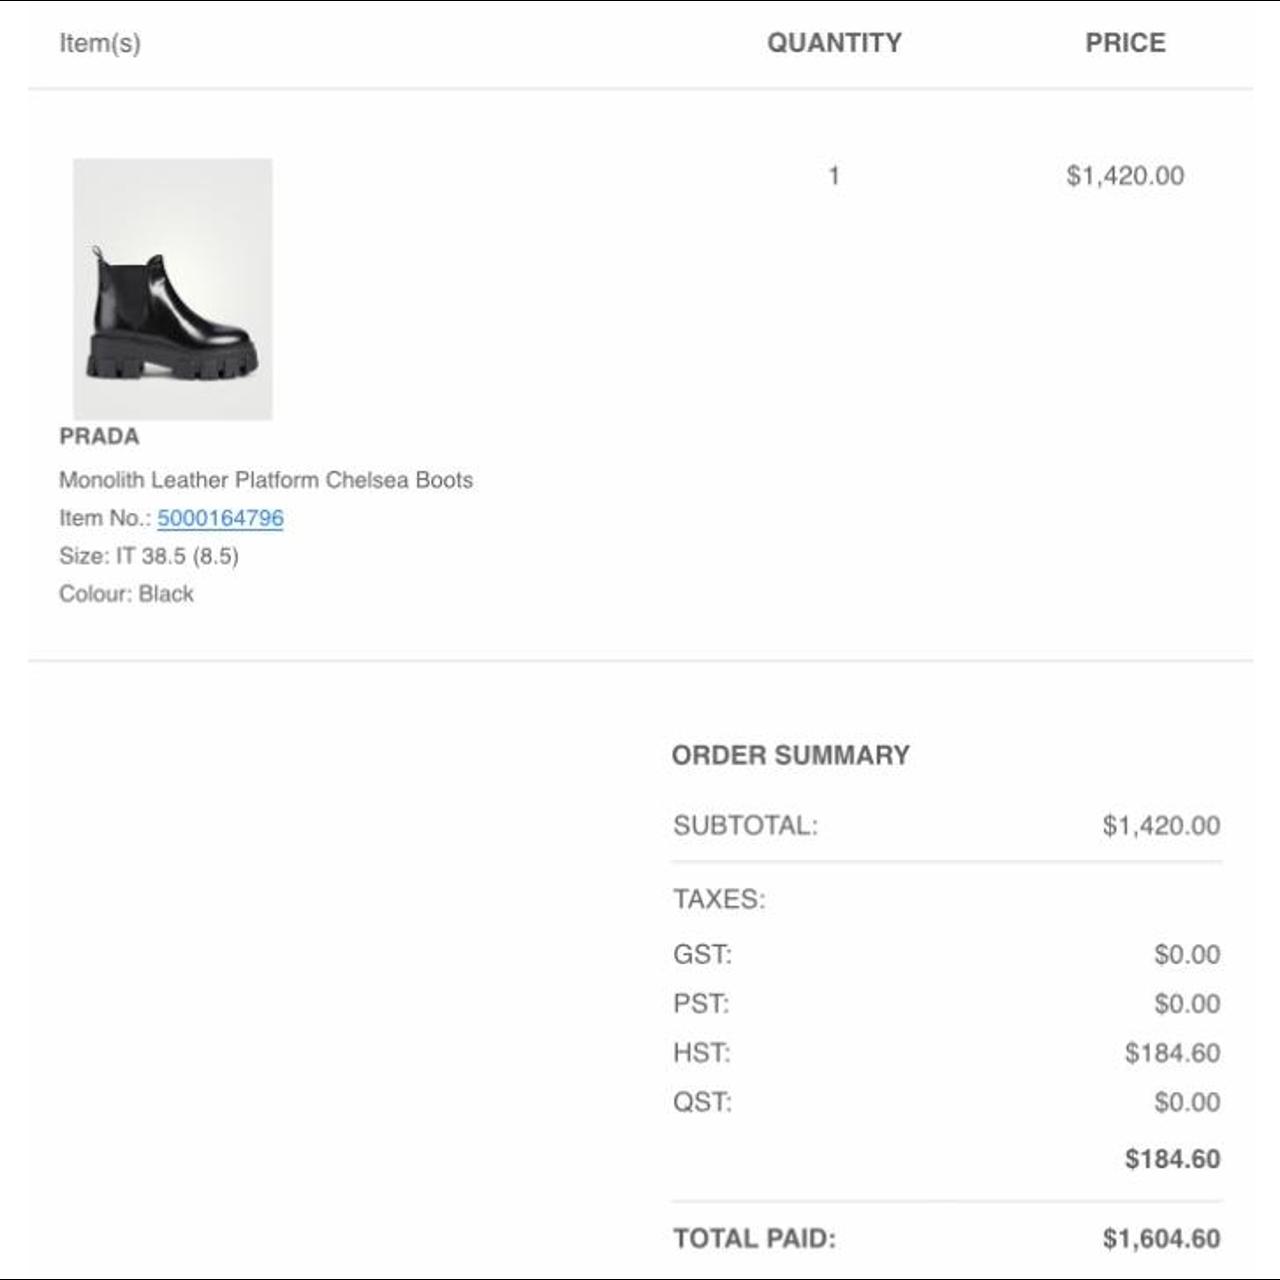Select the SUBTOTAL label
This screenshot has width=1280, height=1280.
[x=746, y=825]
